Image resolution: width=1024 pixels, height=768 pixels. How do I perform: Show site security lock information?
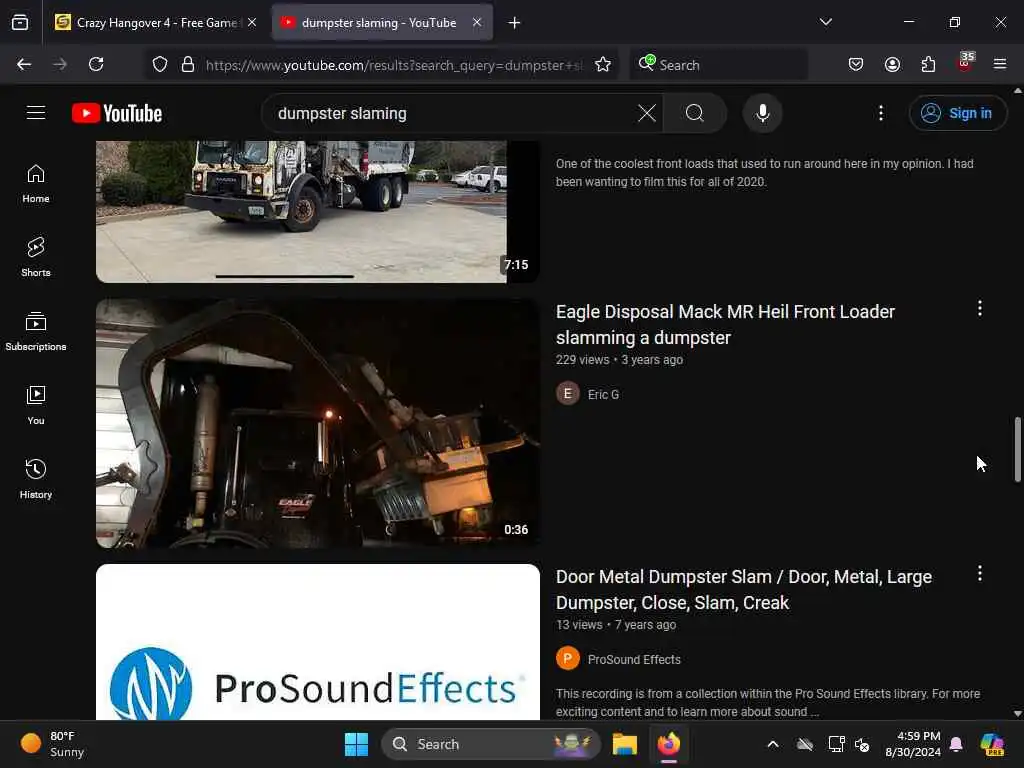188,64
